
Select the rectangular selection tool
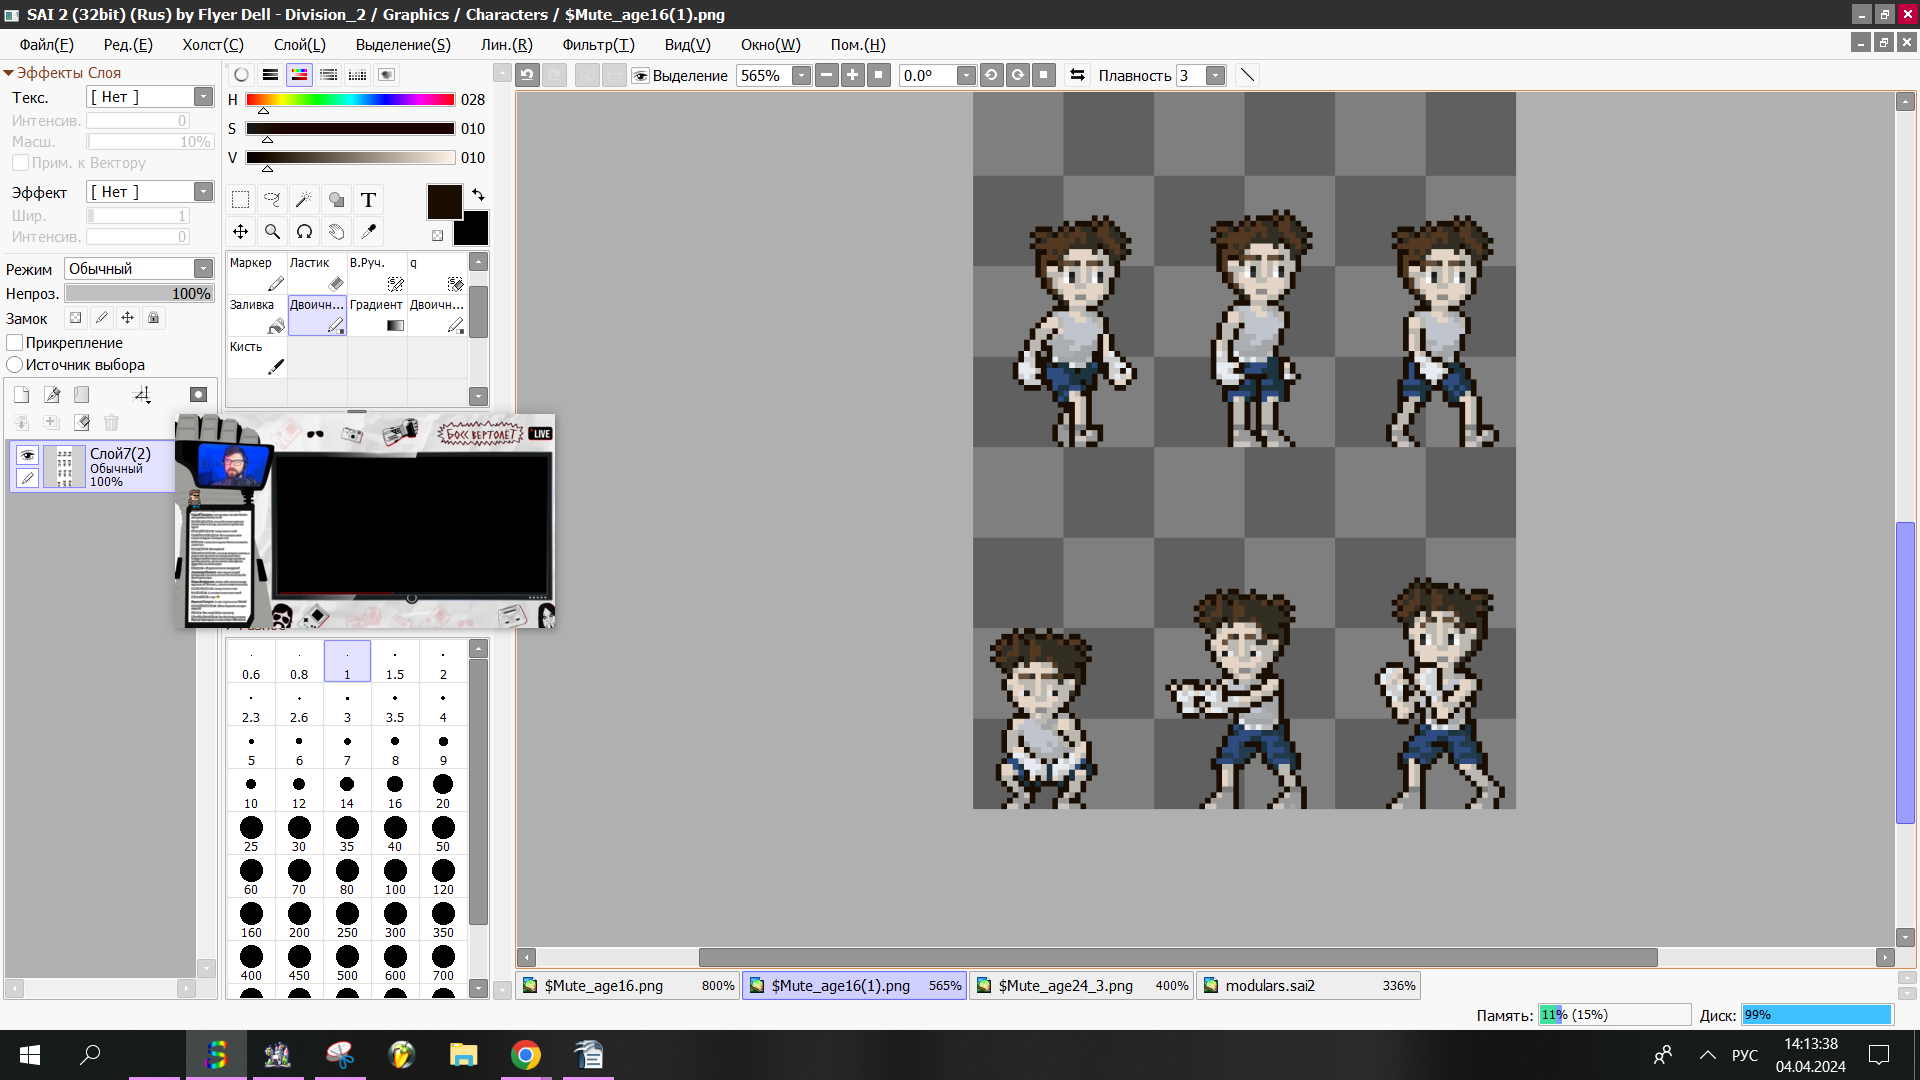(240, 200)
